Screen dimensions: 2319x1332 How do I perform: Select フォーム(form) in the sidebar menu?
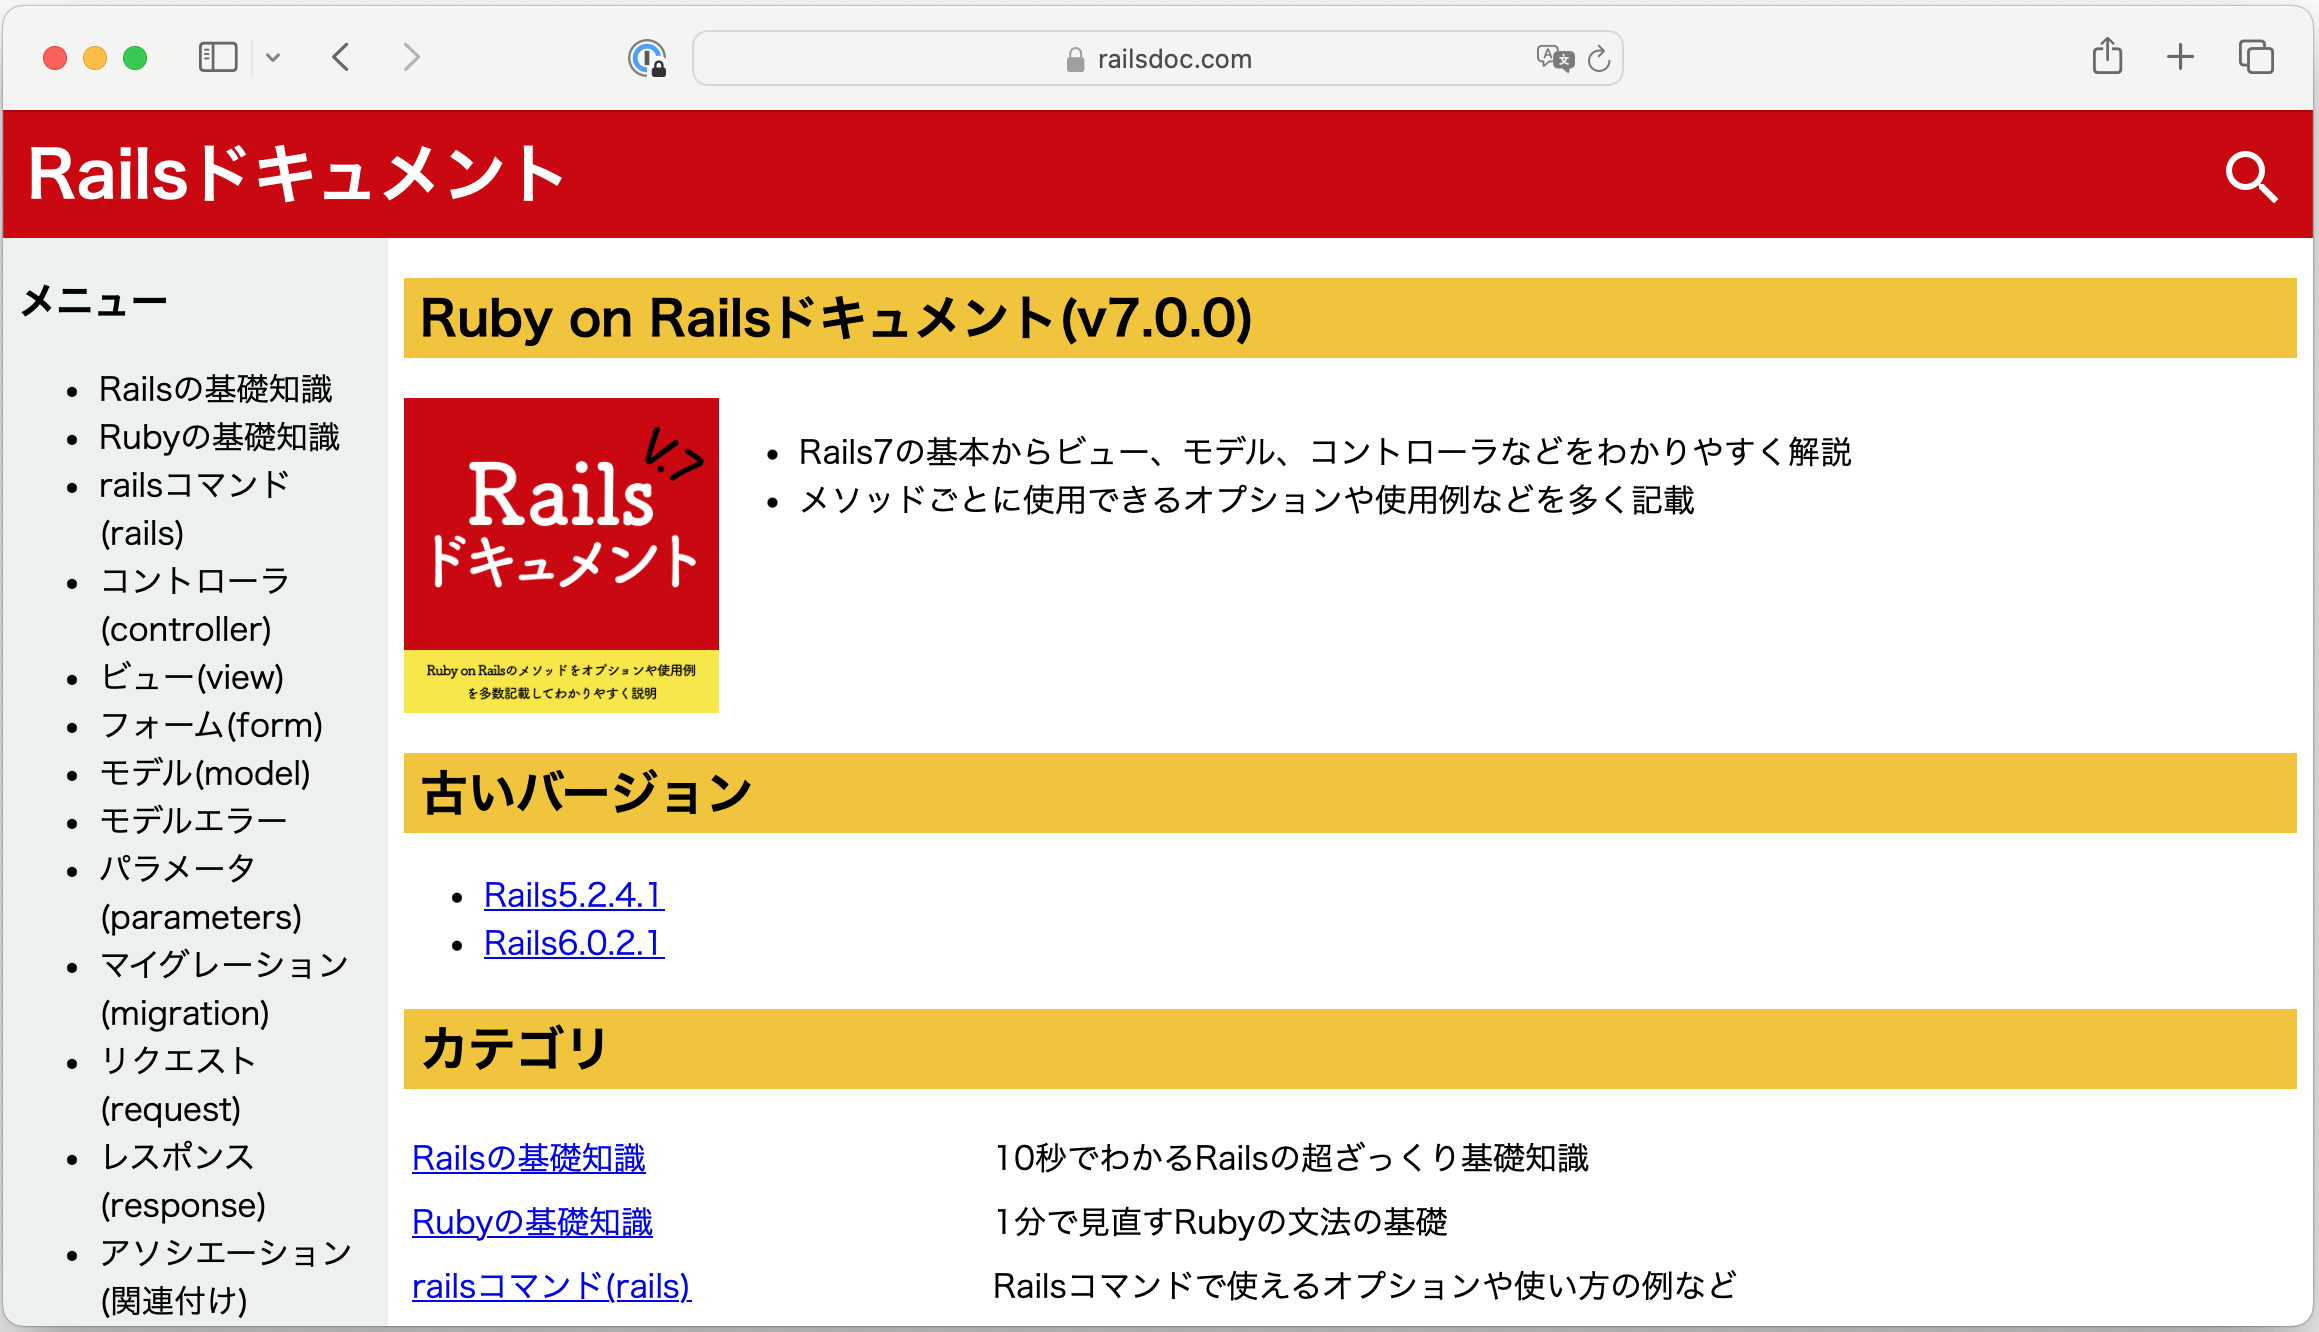pyautogui.click(x=212, y=725)
